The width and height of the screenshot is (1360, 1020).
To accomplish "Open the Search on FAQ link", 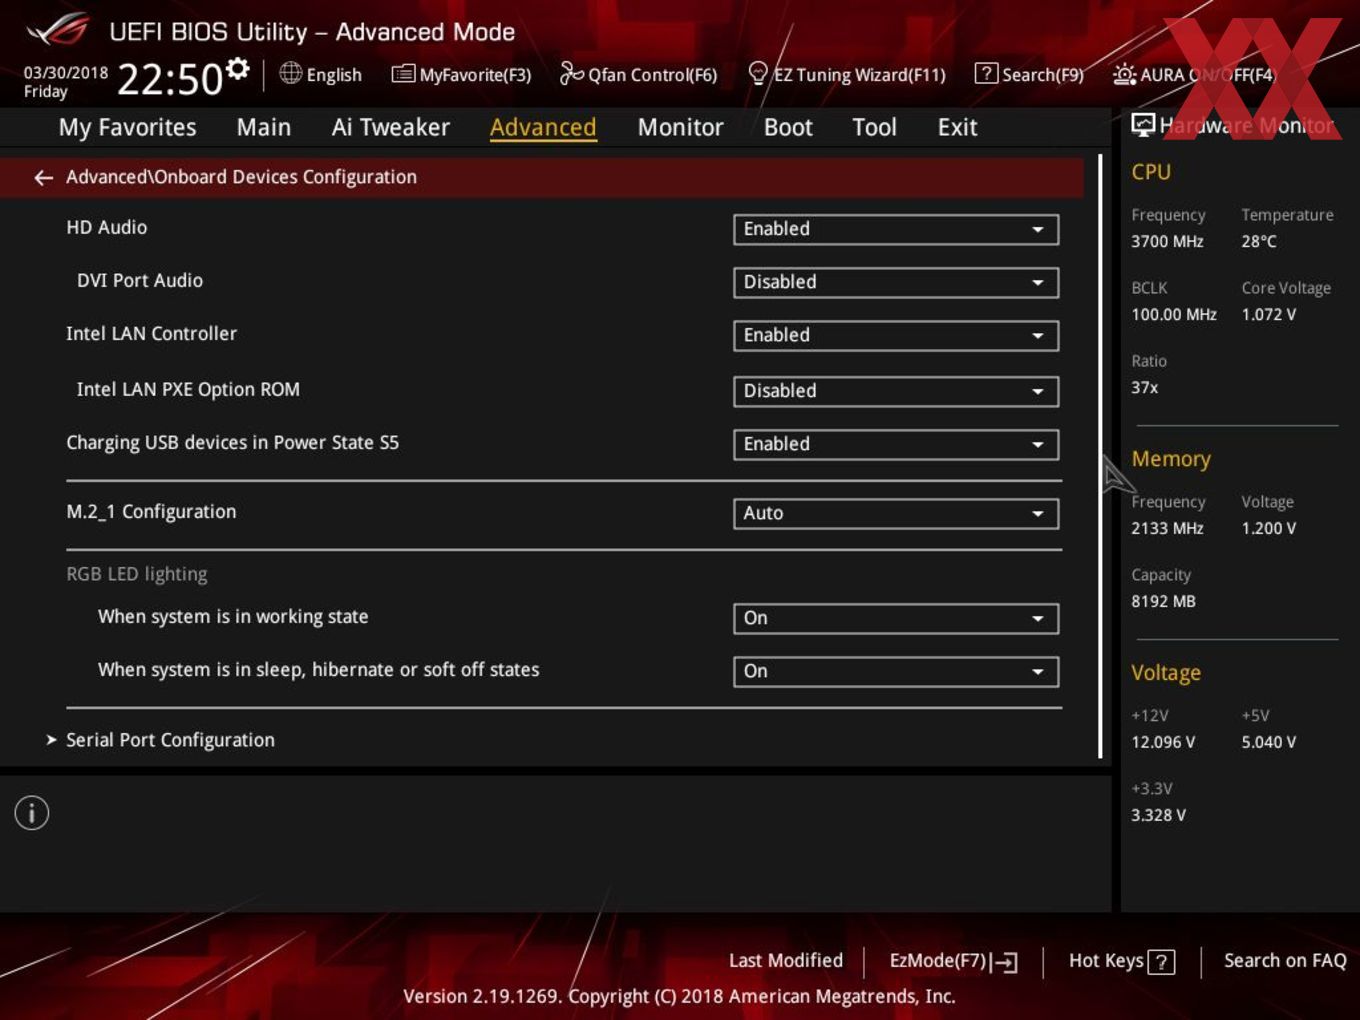I will (x=1285, y=960).
